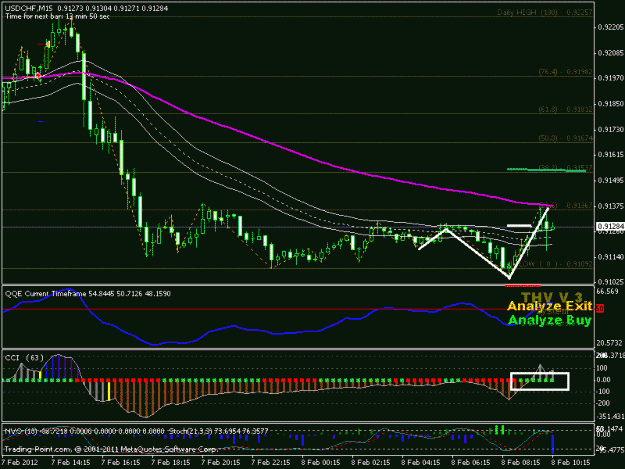Click the yellow CCI histogram bar below zero
The image size is (625, 469).
pos(109,391)
